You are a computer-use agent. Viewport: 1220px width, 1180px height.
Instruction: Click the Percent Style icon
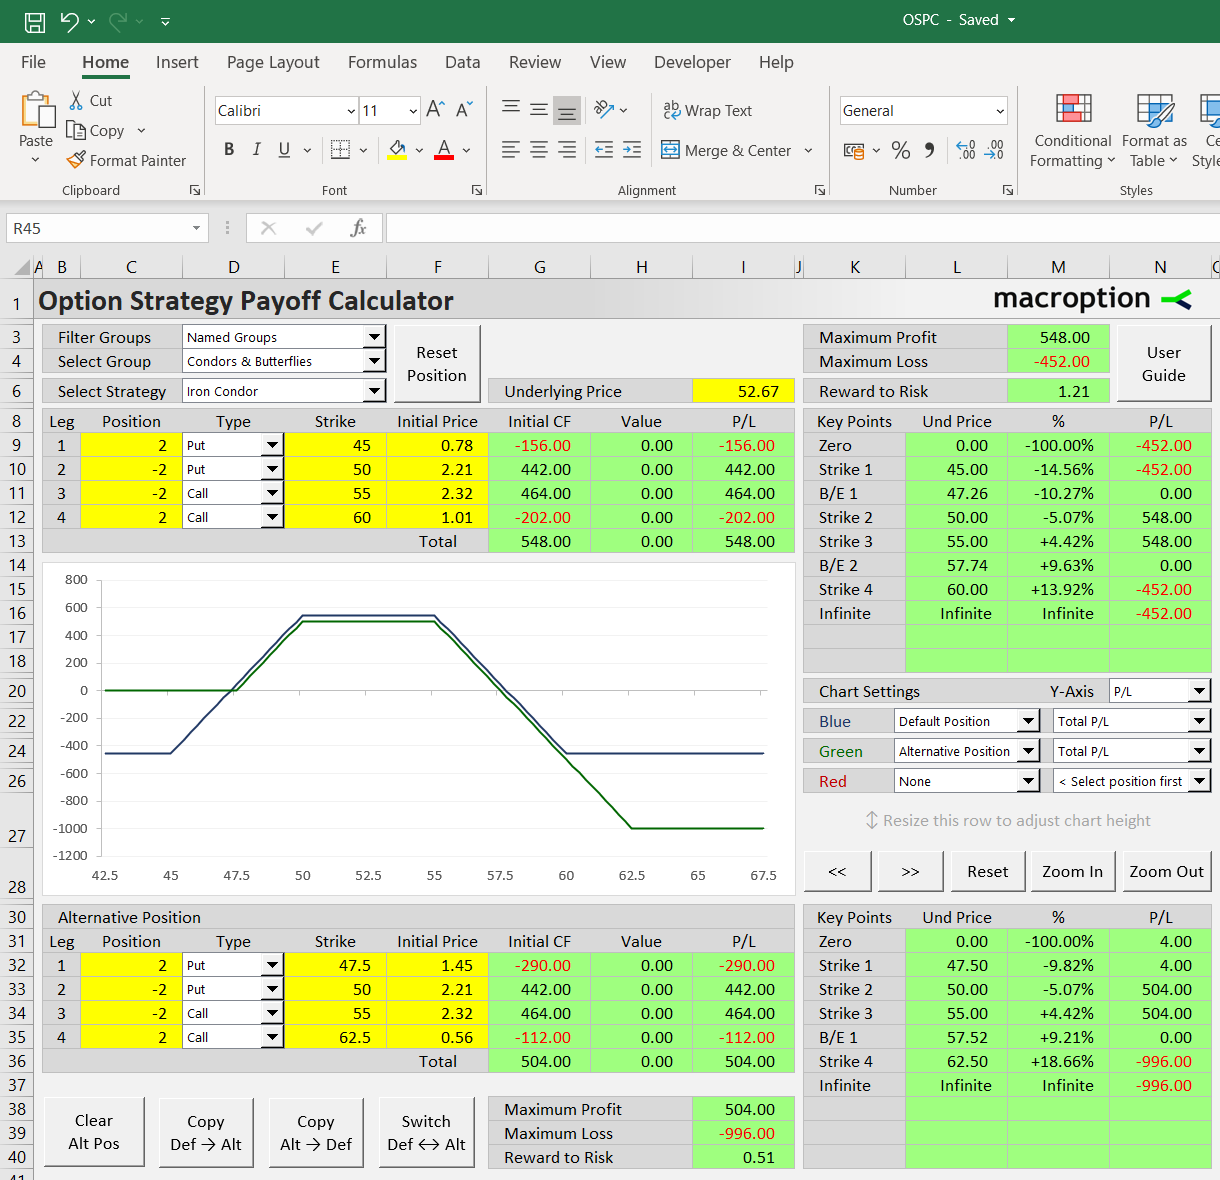click(901, 150)
